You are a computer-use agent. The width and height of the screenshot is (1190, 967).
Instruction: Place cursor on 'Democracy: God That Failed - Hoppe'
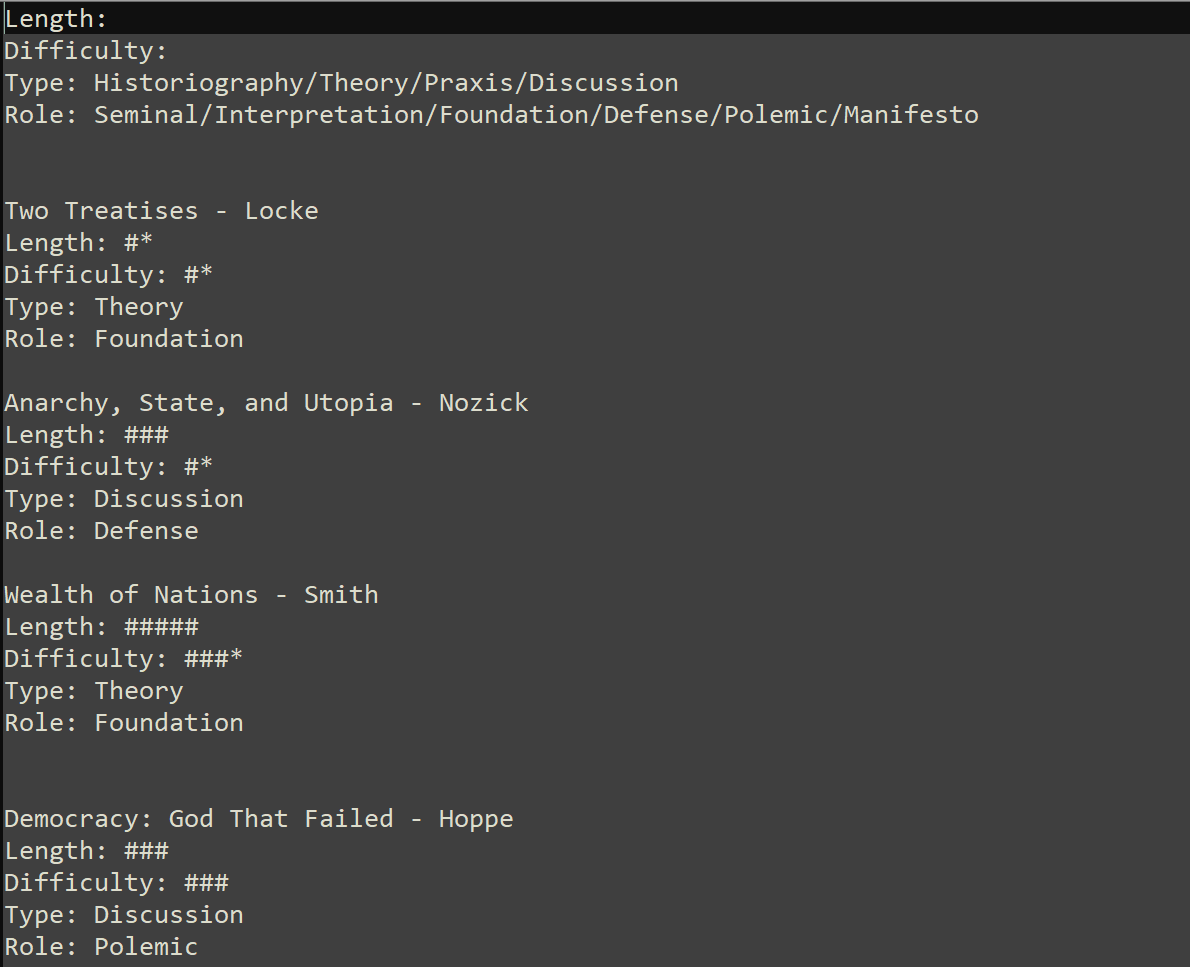point(258,819)
